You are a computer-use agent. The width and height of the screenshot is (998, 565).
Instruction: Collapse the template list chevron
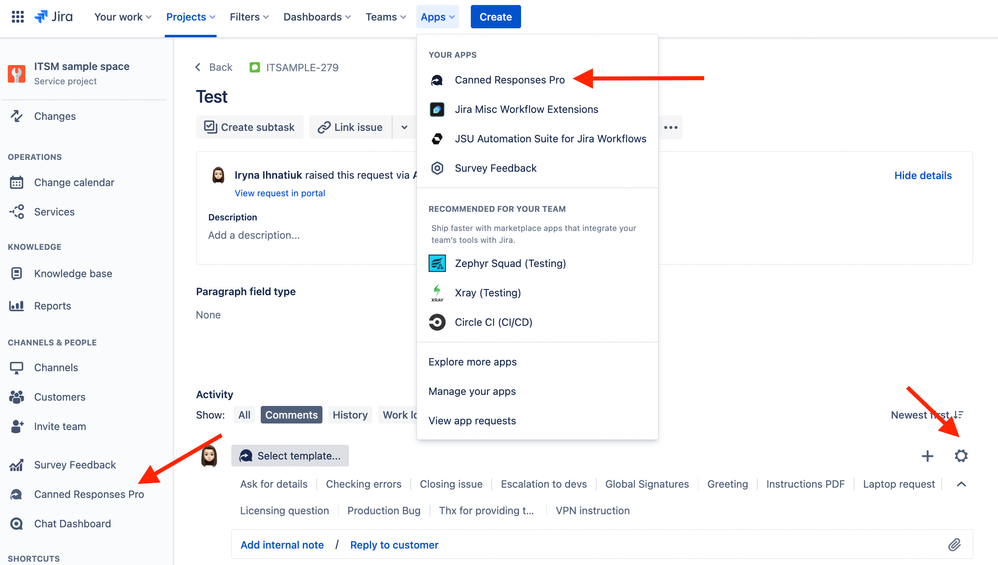pos(961,484)
